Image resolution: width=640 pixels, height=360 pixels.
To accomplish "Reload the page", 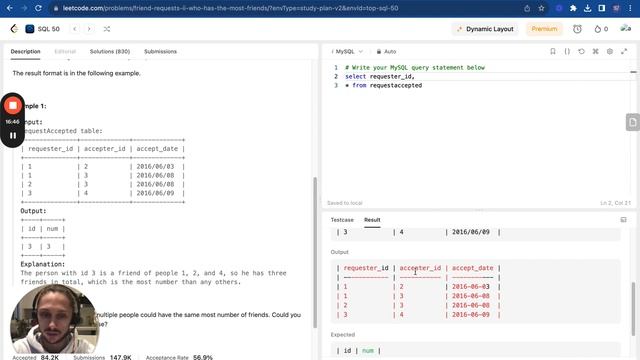I will point(38,8).
